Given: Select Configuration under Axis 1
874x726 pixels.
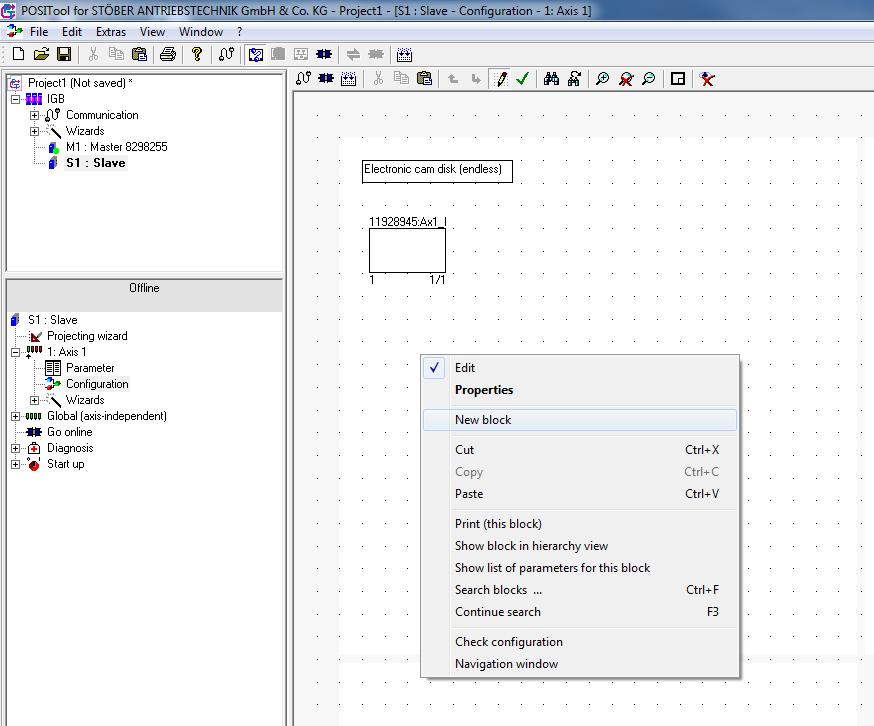Looking at the screenshot, I should click(97, 384).
